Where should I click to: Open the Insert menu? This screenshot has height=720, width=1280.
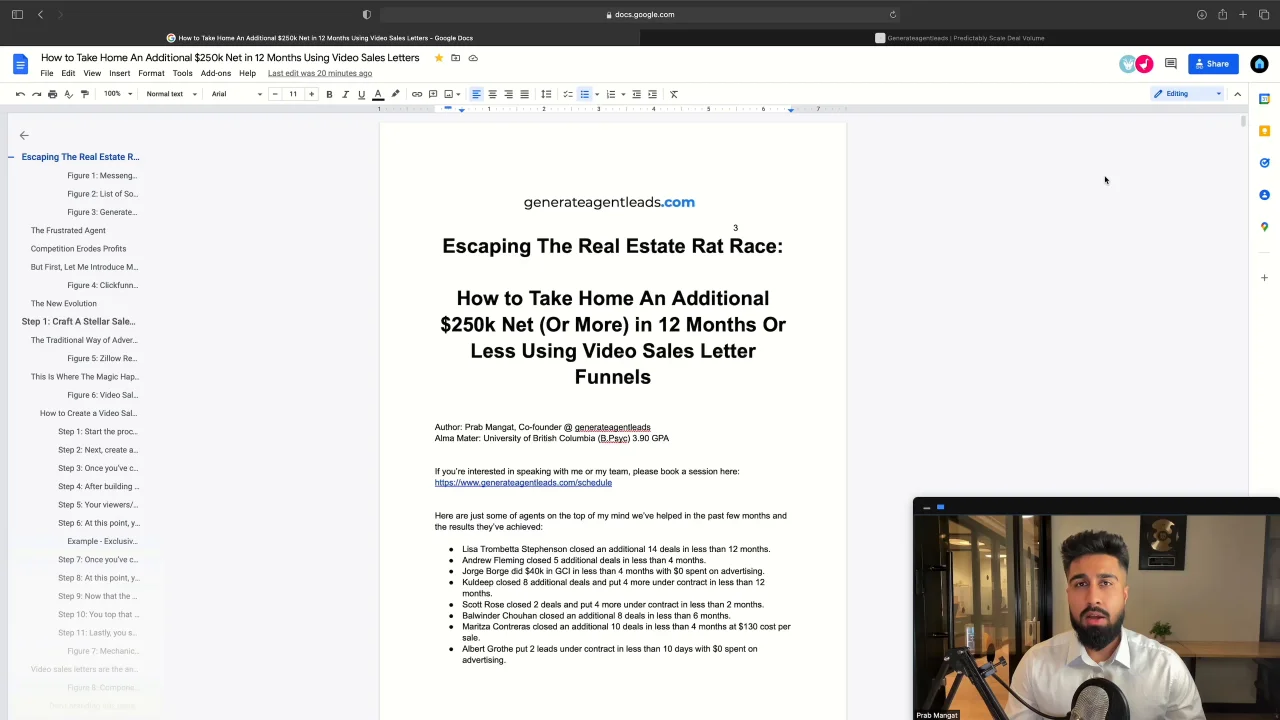tap(119, 73)
